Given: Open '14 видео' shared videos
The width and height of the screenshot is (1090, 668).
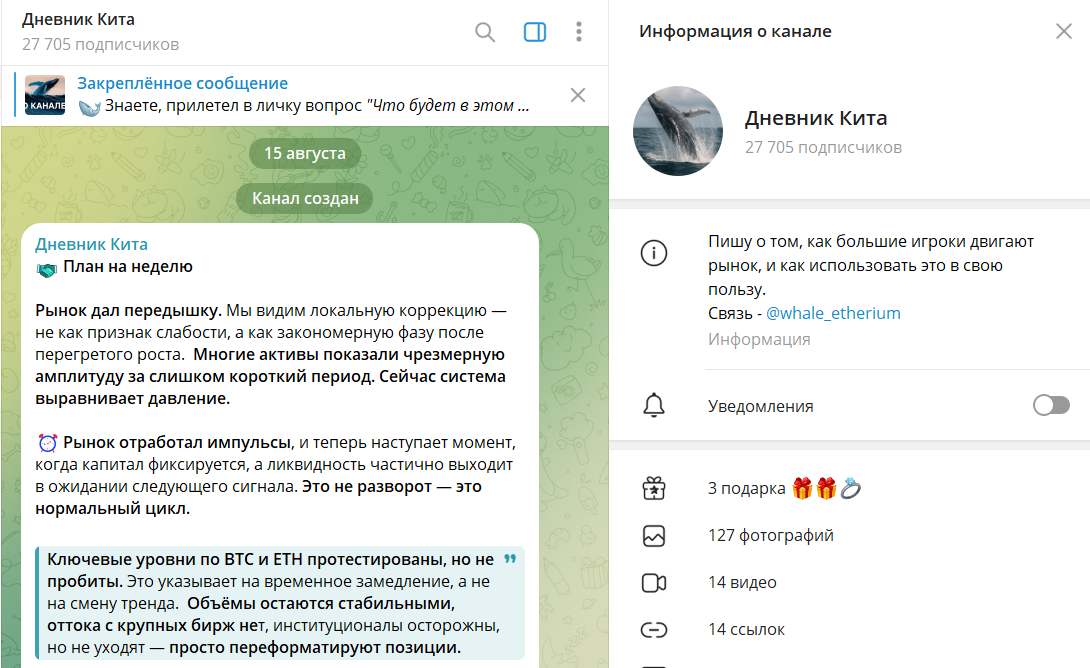Looking at the screenshot, I should pos(742,583).
